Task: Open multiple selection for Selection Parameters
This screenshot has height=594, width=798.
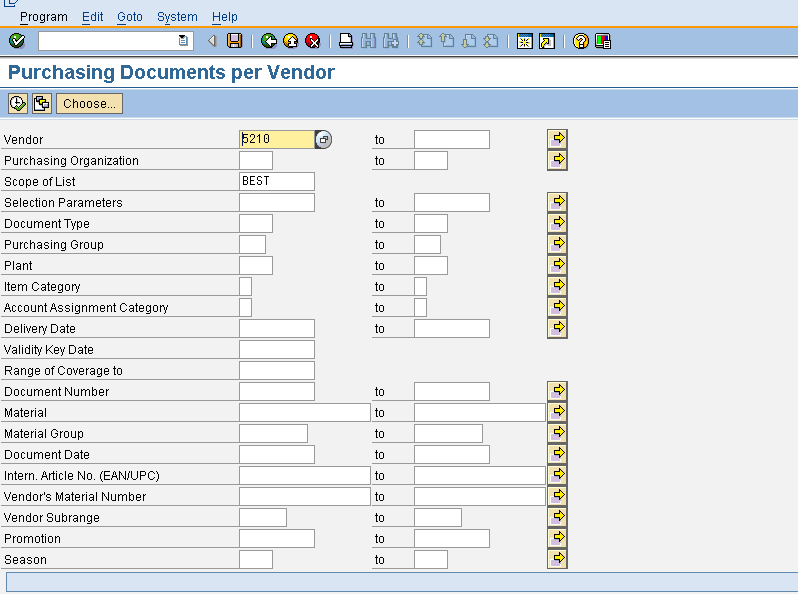Action: coord(557,202)
